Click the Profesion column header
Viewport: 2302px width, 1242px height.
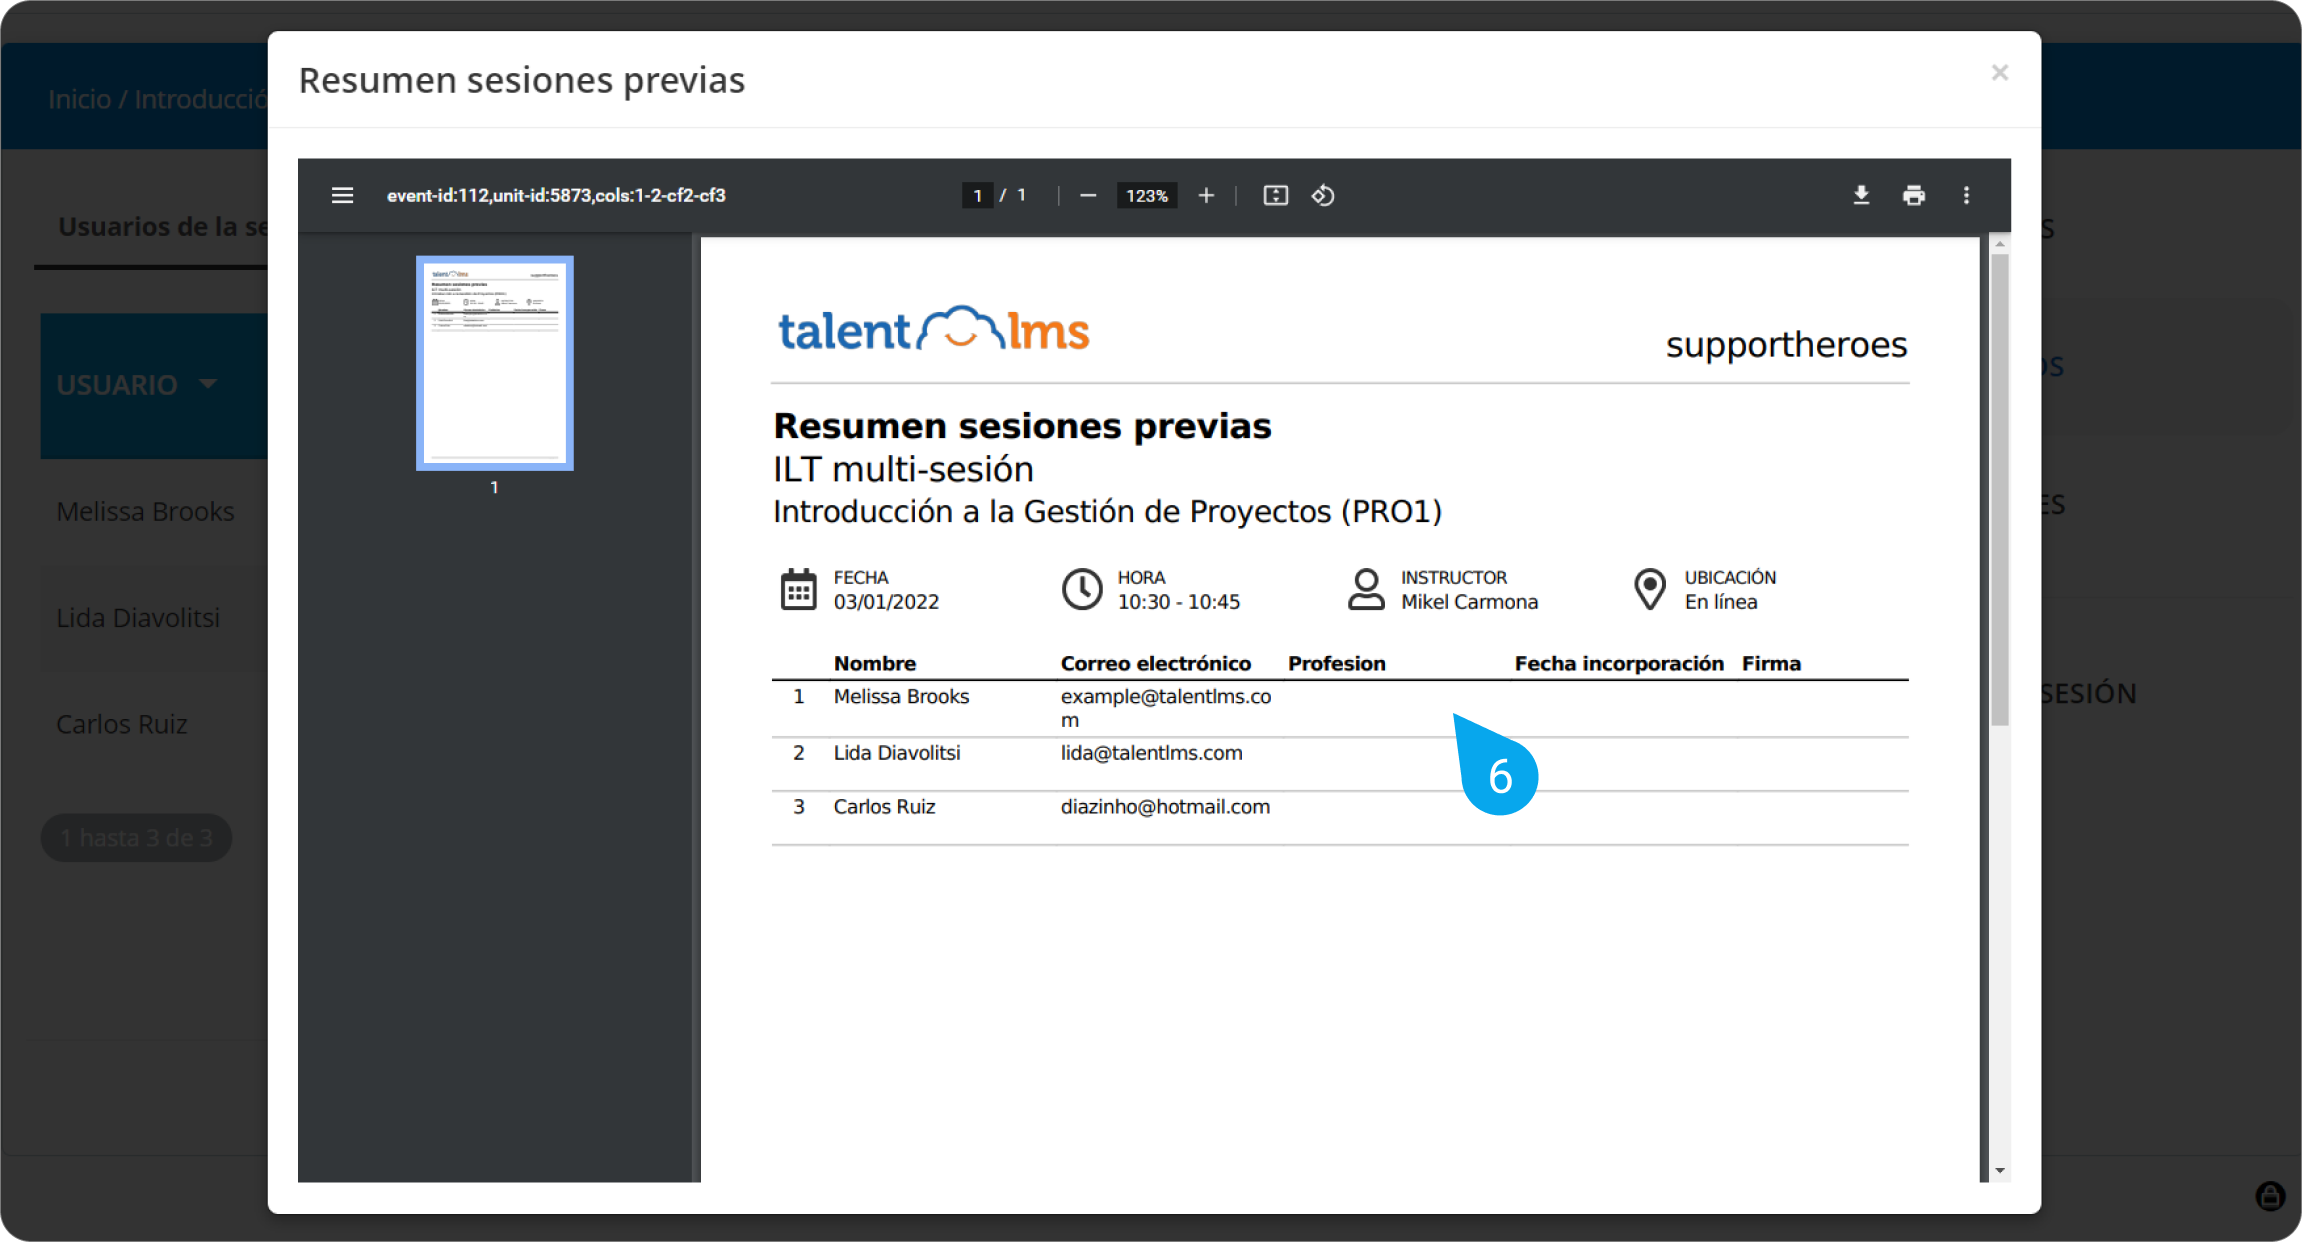tap(1336, 663)
